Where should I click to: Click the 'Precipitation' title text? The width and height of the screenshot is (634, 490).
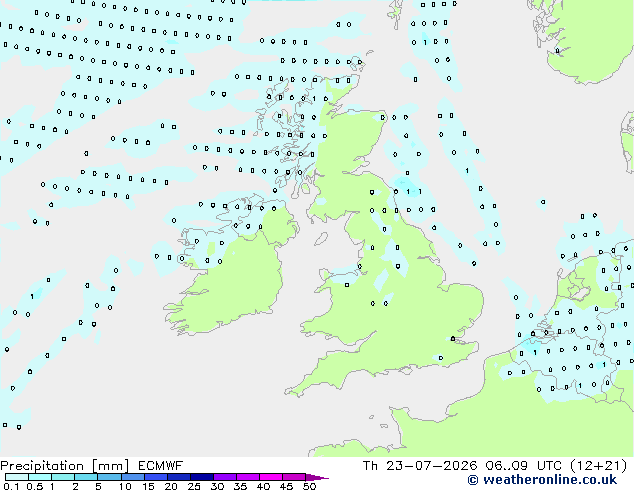(x=42, y=466)
